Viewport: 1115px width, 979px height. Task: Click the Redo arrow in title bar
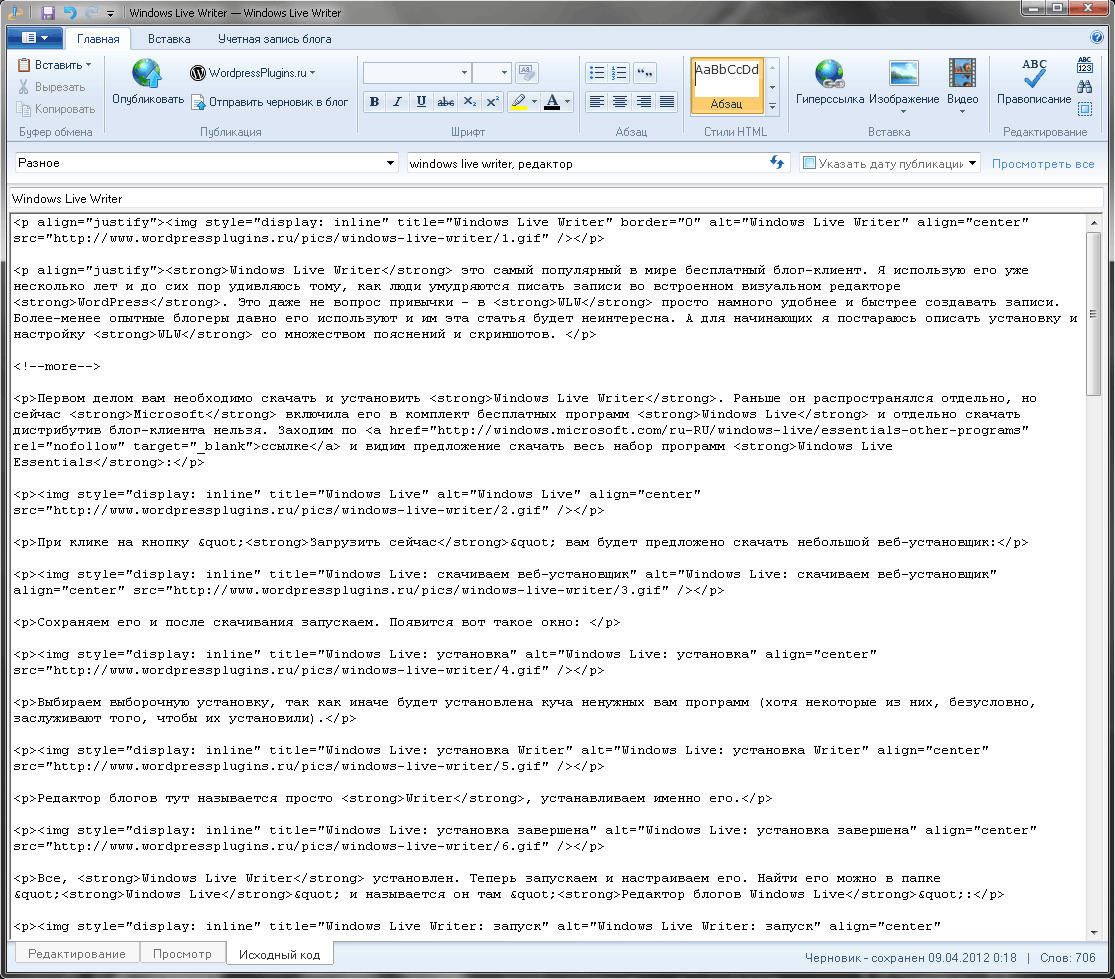pyautogui.click(x=91, y=12)
